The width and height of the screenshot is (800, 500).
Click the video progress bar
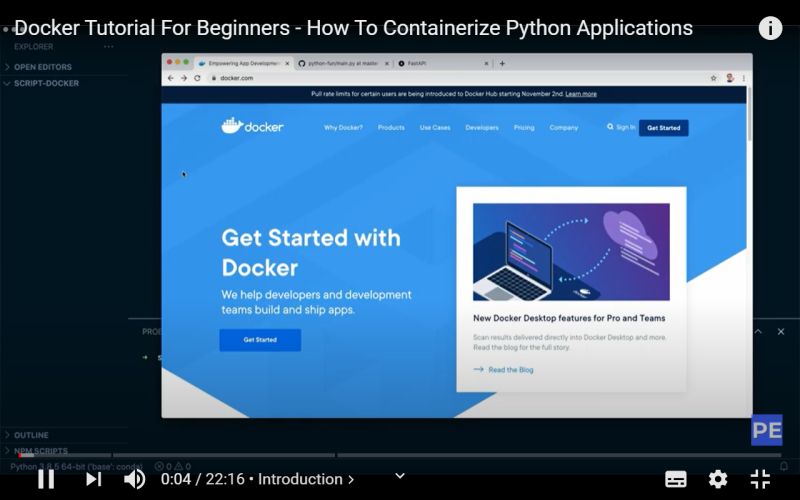point(400,455)
